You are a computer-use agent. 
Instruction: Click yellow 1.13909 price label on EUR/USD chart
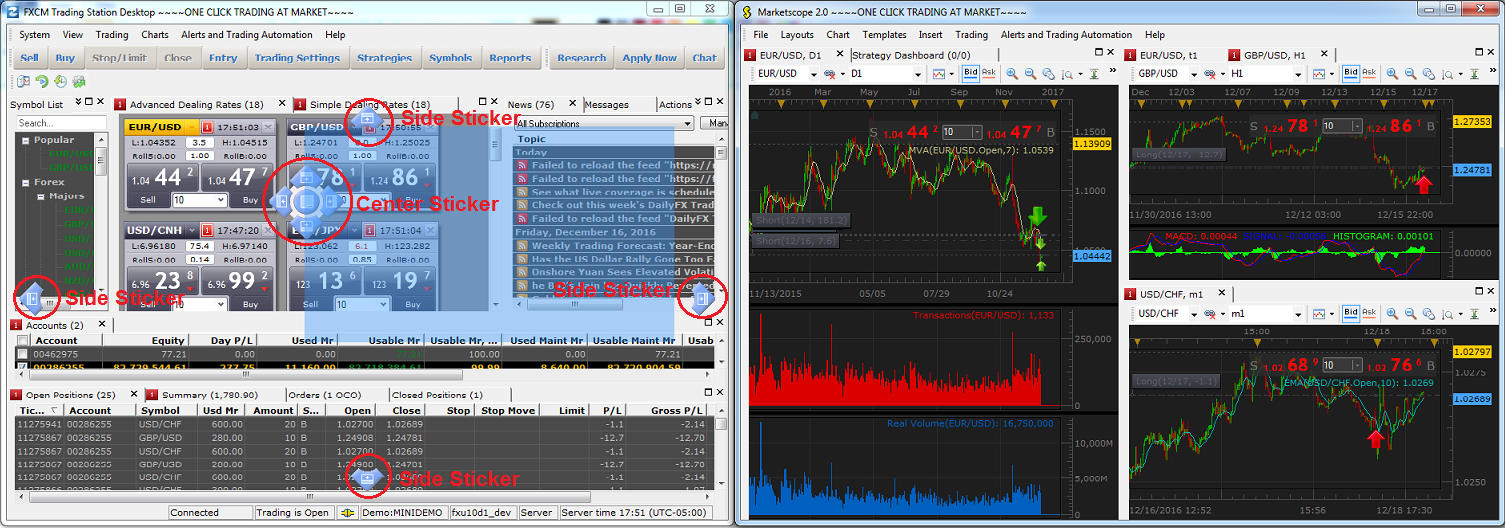click(1092, 144)
